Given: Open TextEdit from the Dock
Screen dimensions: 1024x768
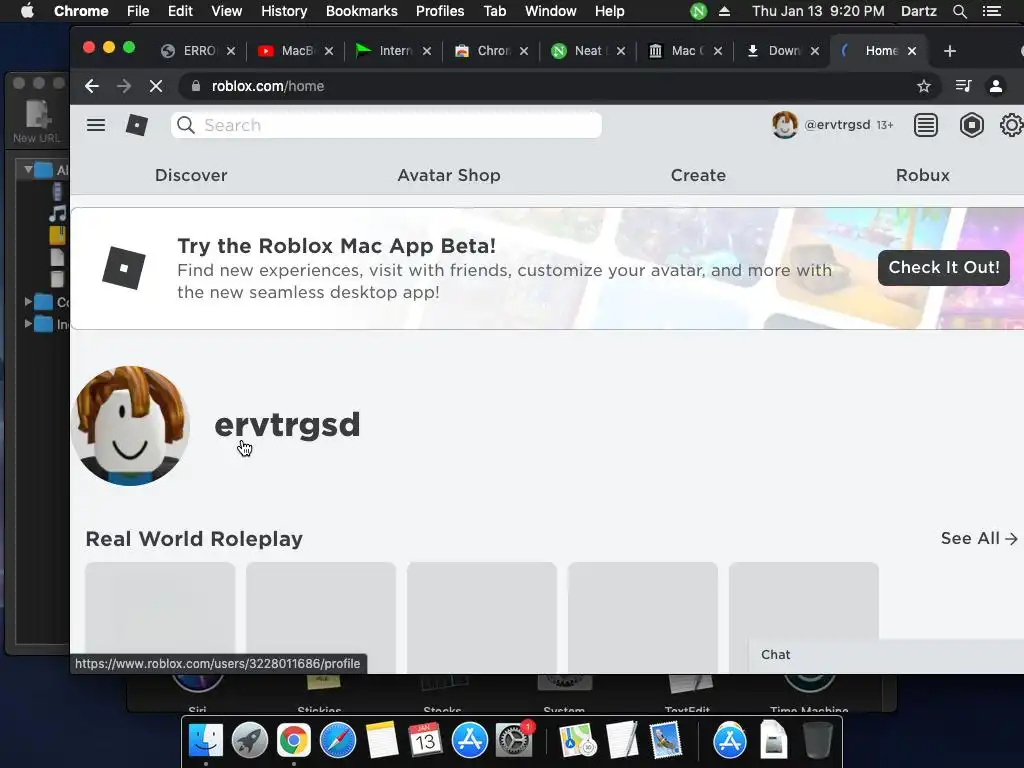Looking at the screenshot, I should 621,741.
